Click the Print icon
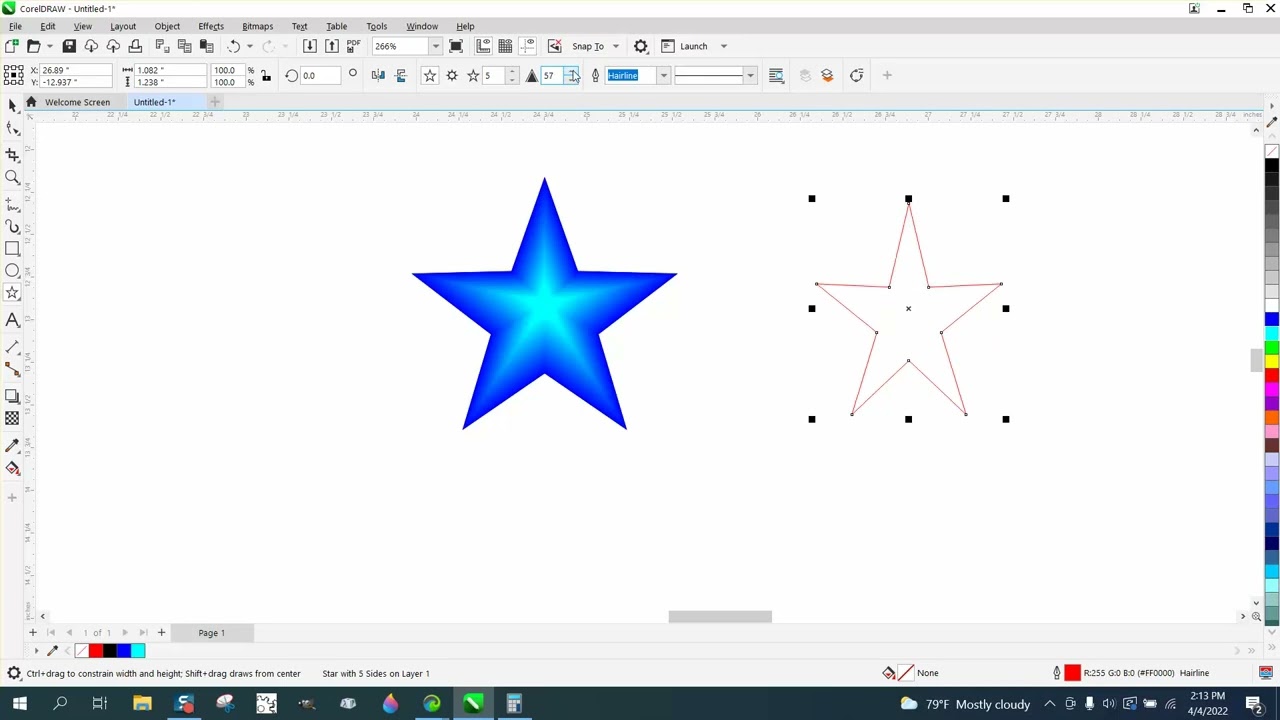This screenshot has width=1280, height=720. [135, 46]
